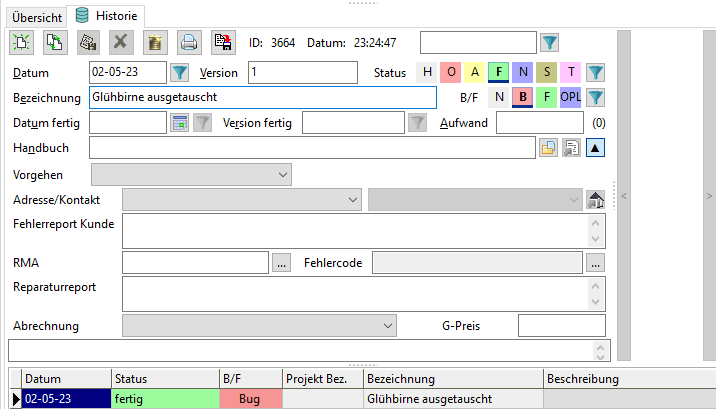Click the delete X toolbar icon

pyautogui.click(x=120, y=42)
